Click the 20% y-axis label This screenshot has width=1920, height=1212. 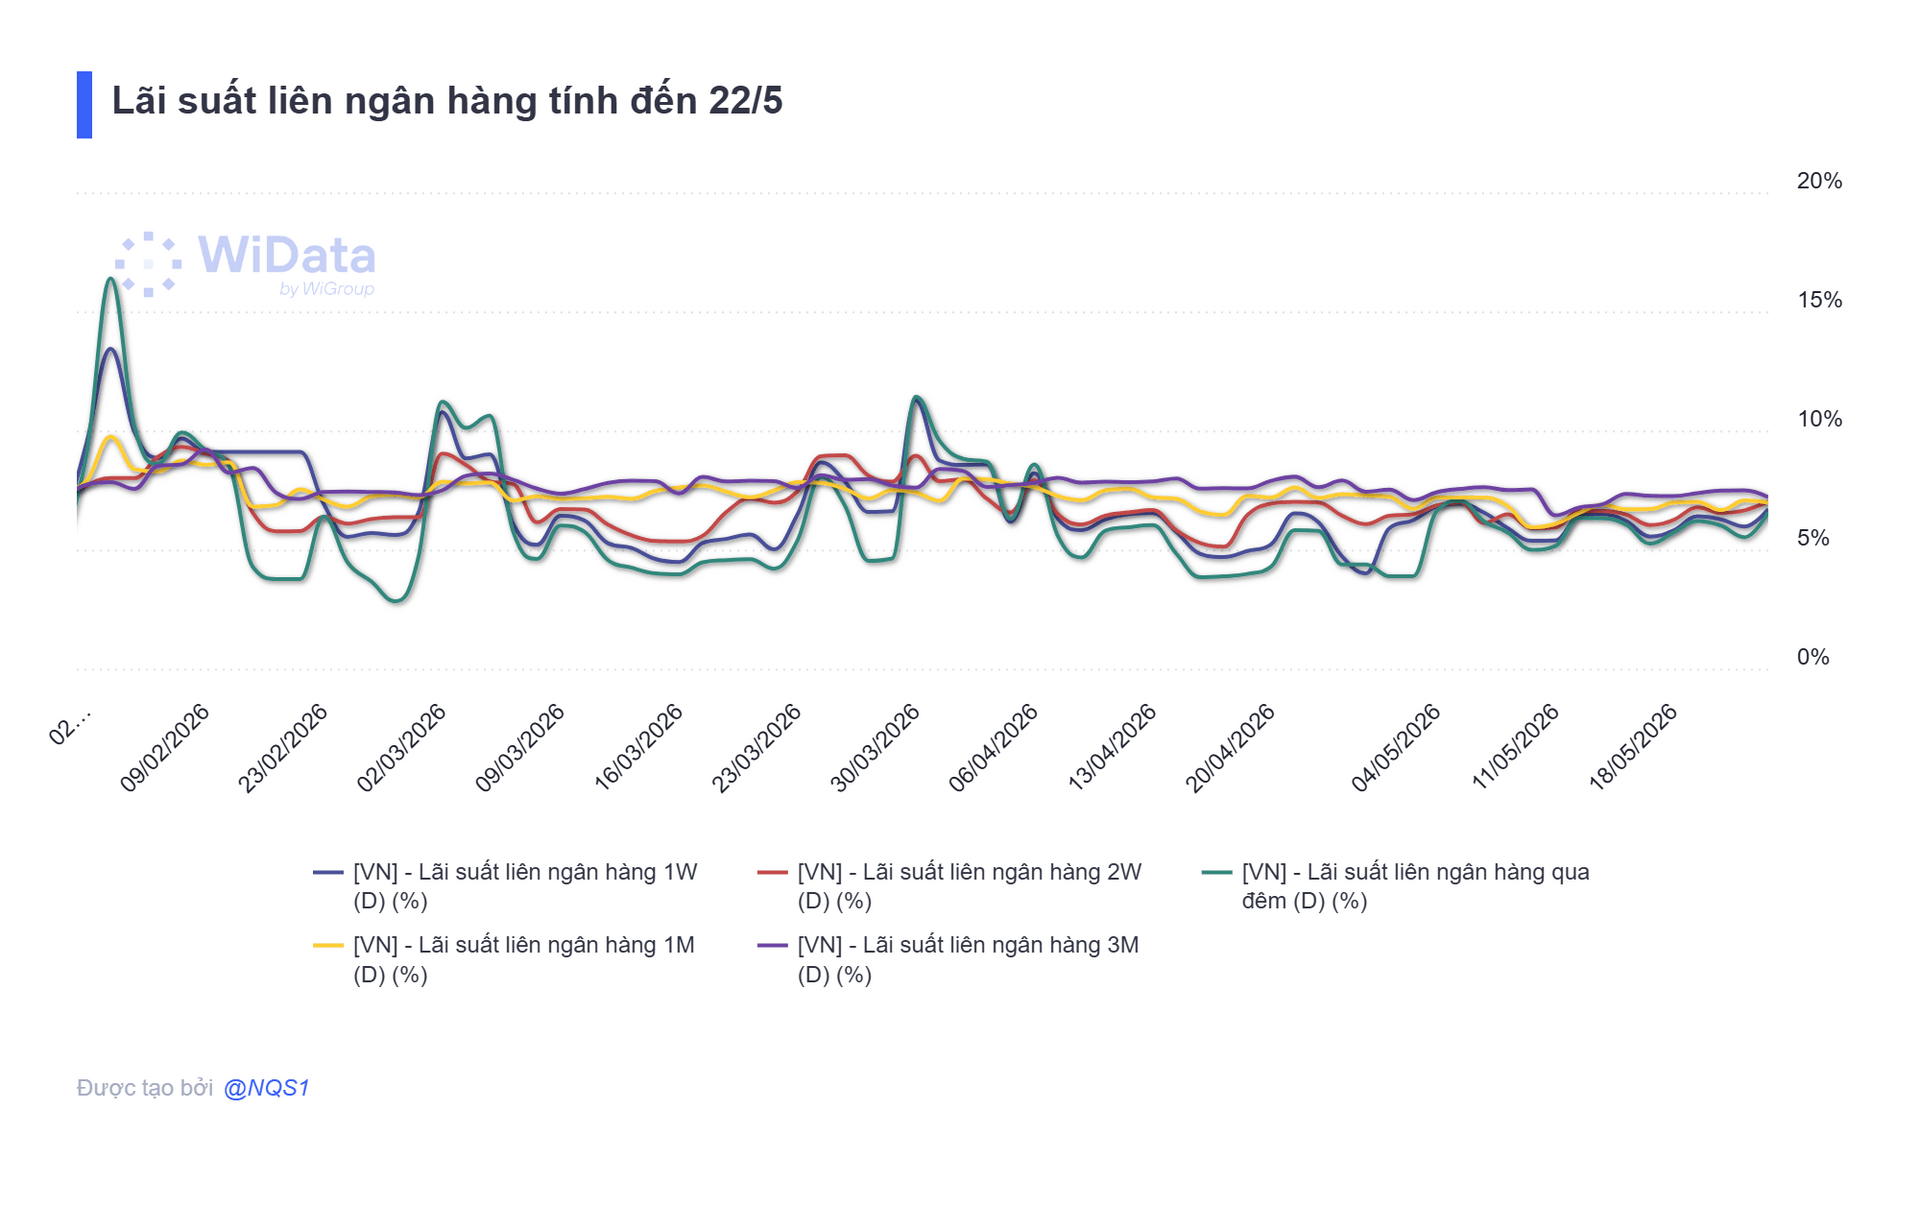pos(1819,181)
